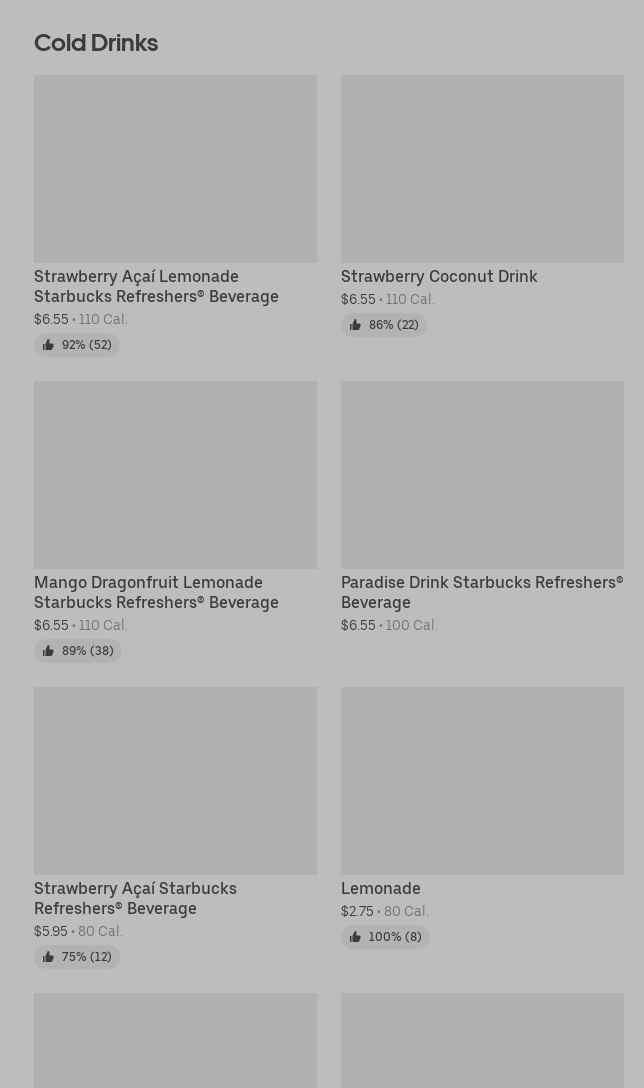Click thumbs-up icon beside 75% rating
The height and width of the screenshot is (1088, 644).
48,957
